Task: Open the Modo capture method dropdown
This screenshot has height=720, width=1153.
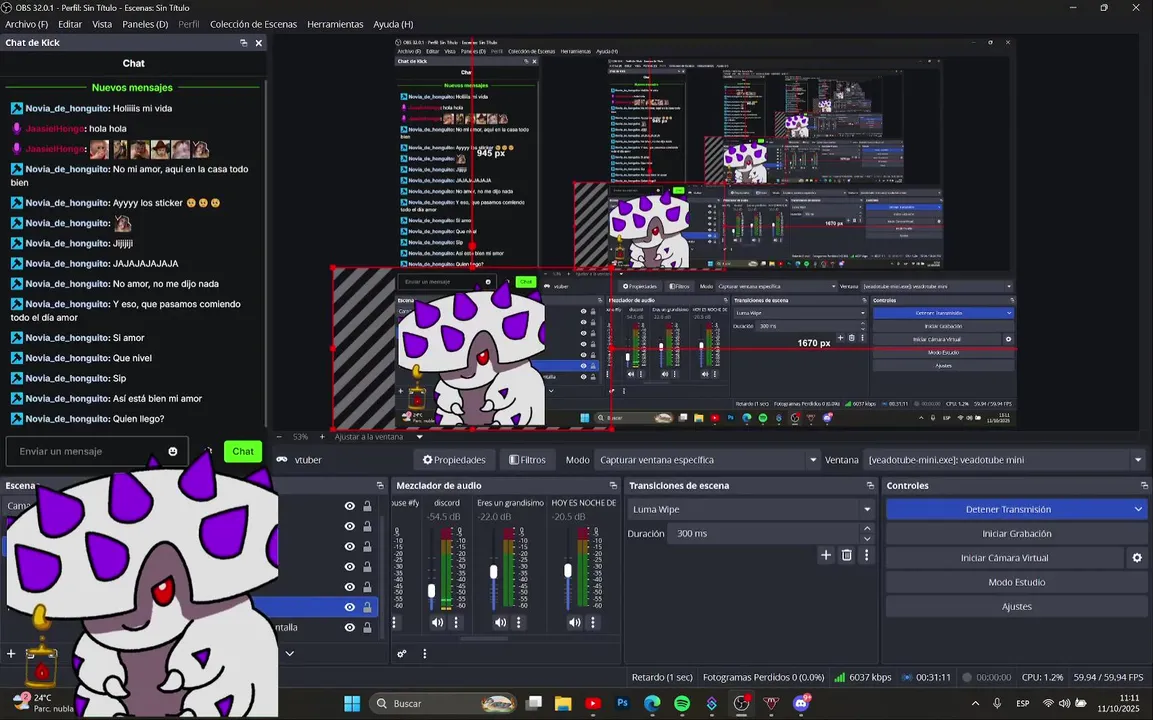Action: point(707,460)
